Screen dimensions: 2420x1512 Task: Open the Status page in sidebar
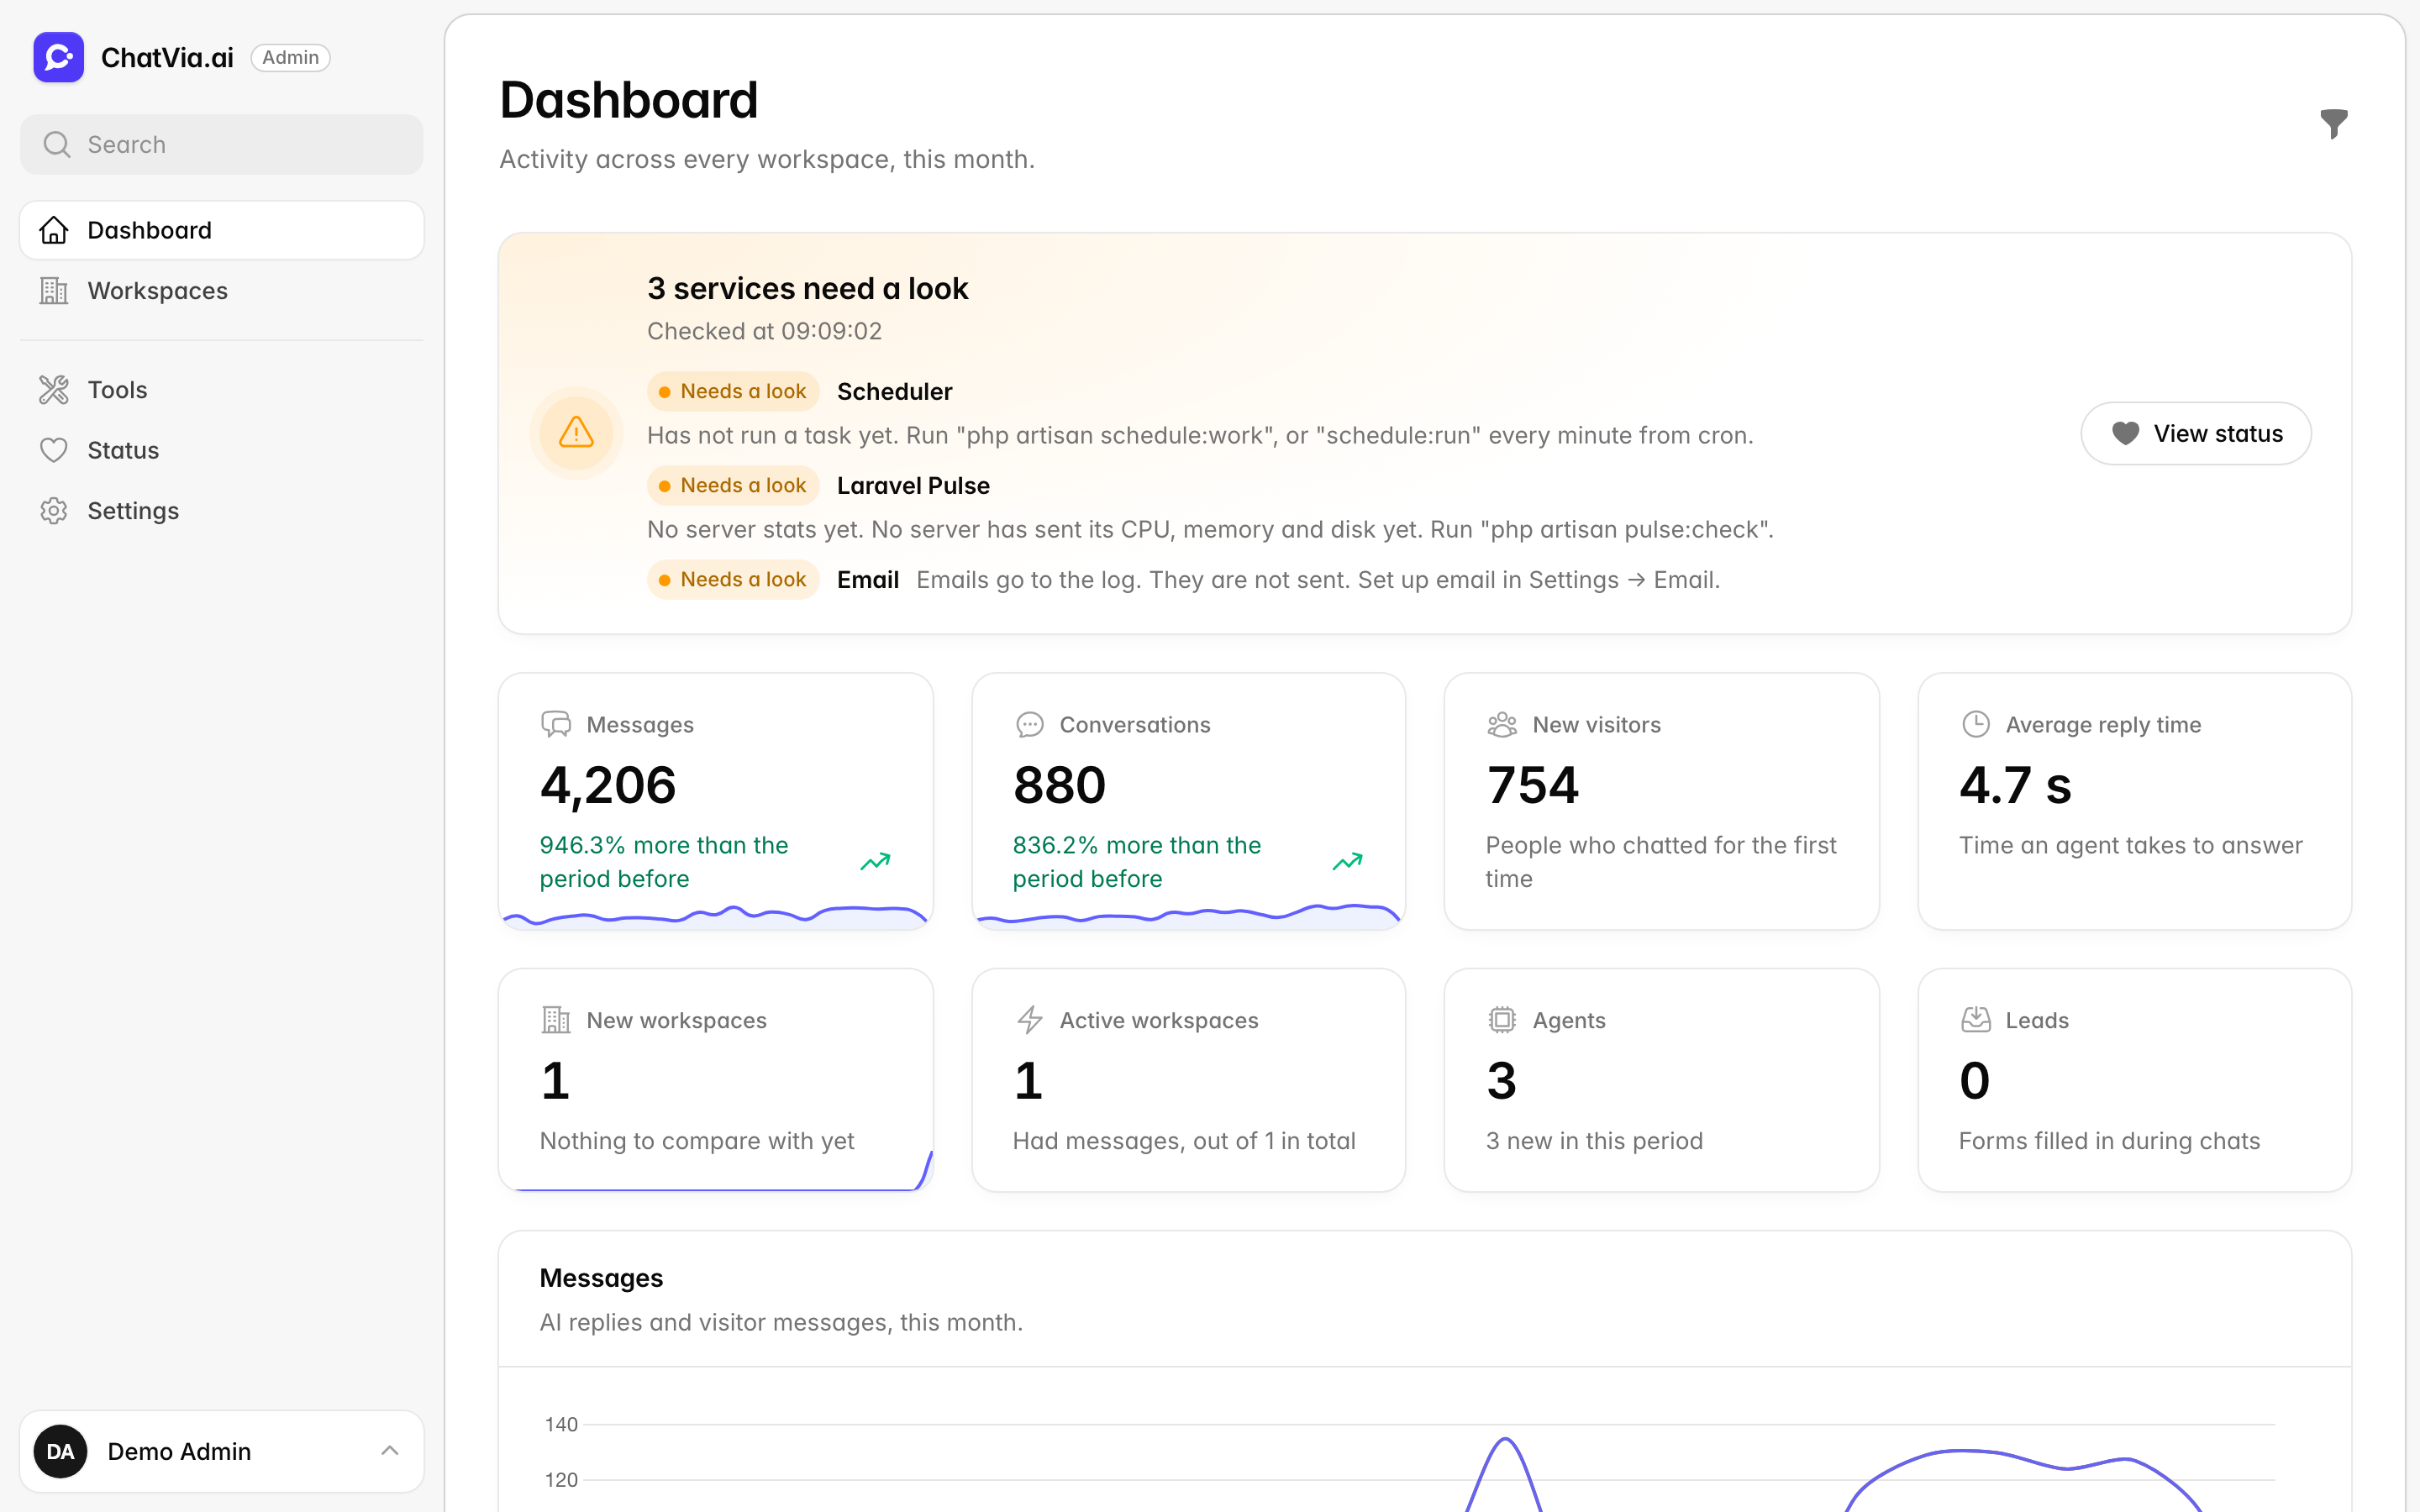tap(222, 450)
